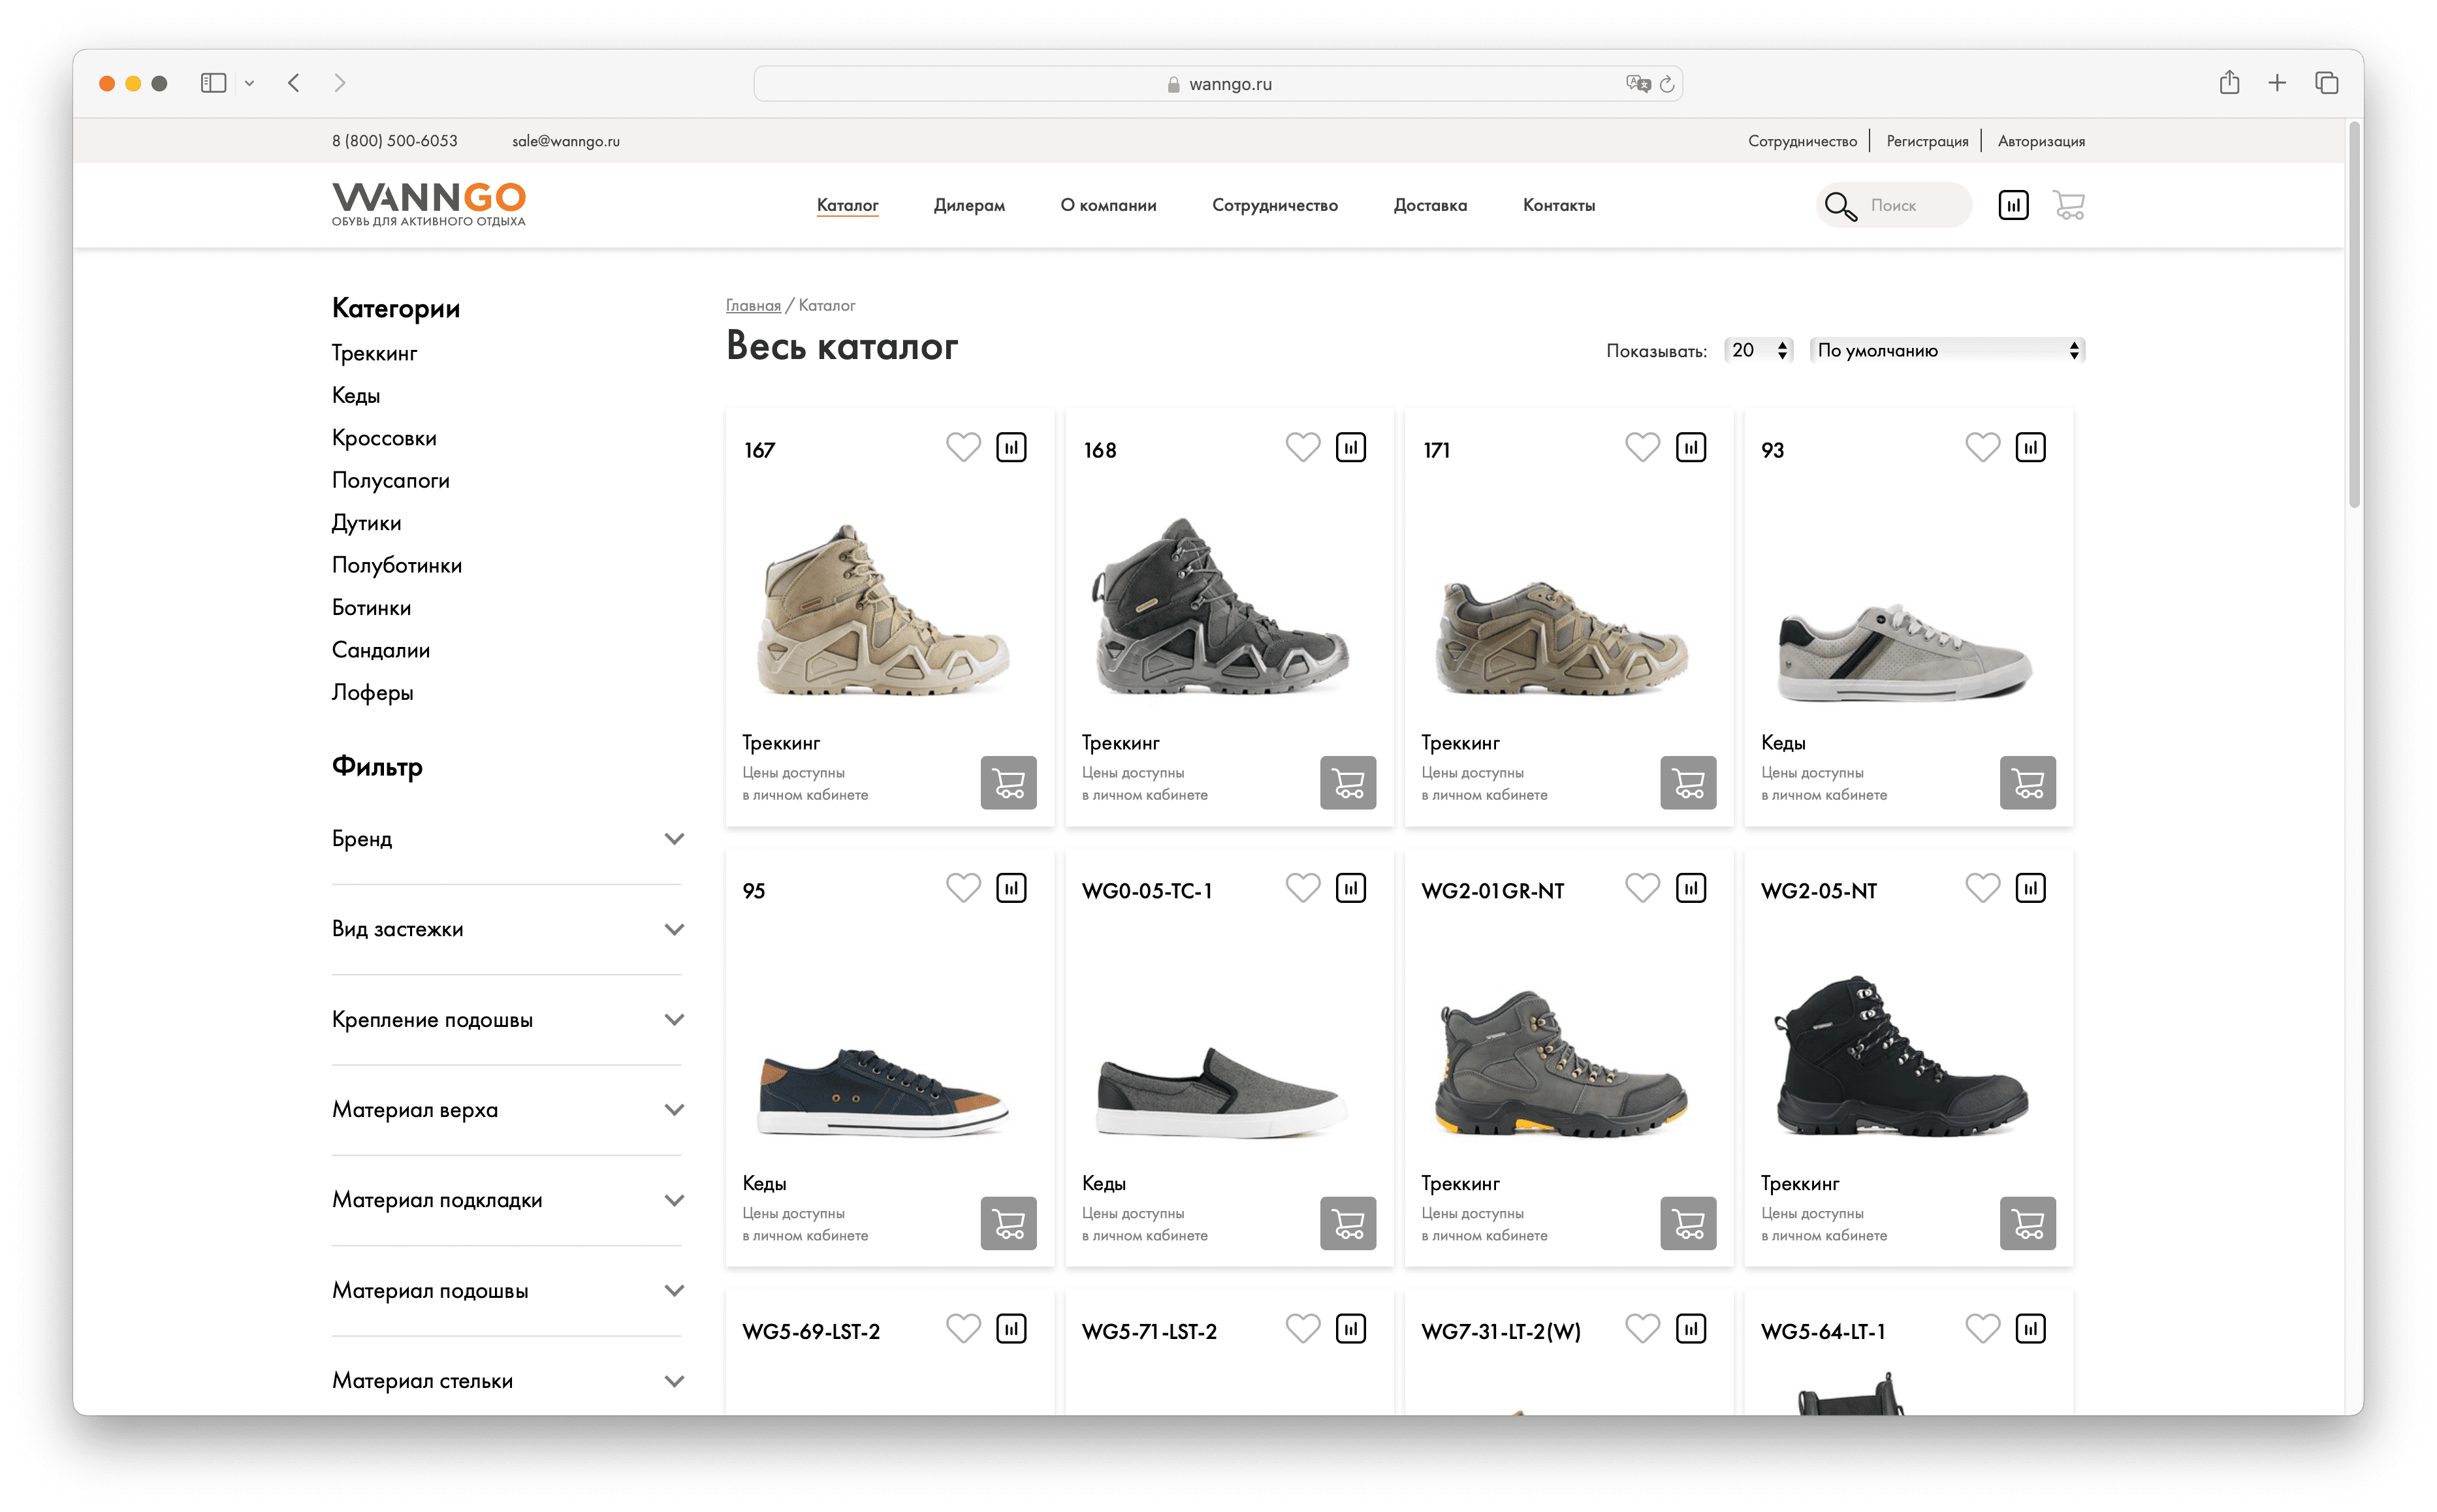Add product 168 to cart

1347,782
